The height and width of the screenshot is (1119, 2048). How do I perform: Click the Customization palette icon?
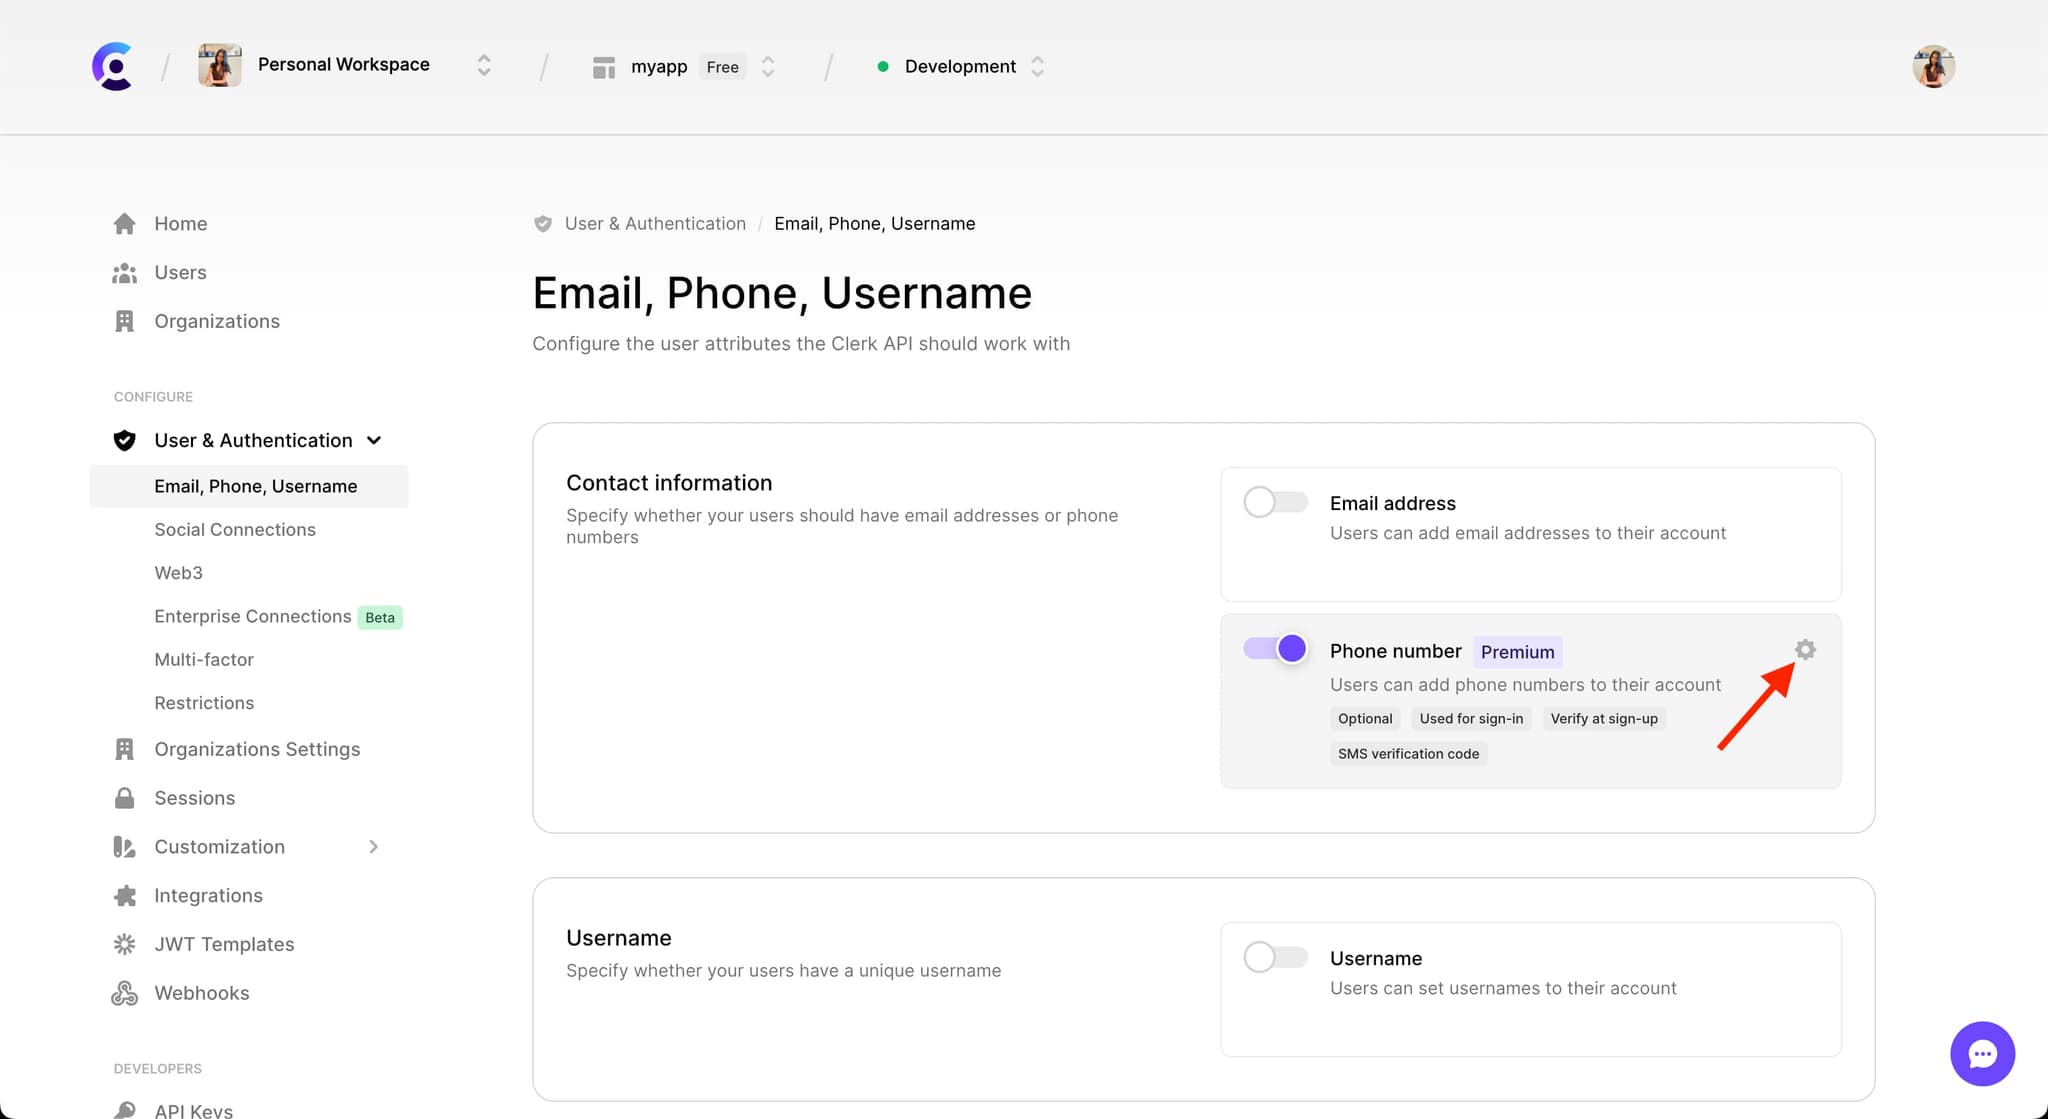pyautogui.click(x=124, y=847)
